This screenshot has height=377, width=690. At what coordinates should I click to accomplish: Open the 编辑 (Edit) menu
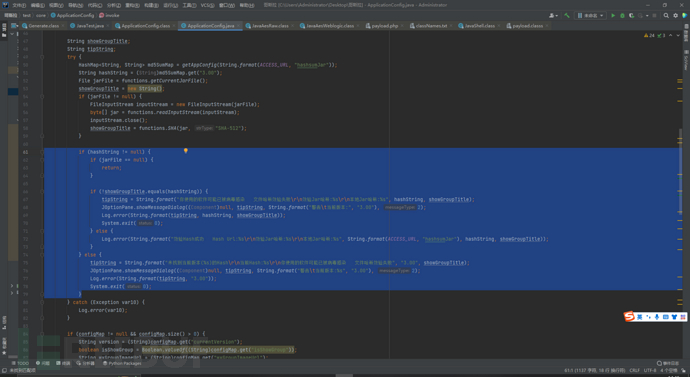[x=37, y=5]
